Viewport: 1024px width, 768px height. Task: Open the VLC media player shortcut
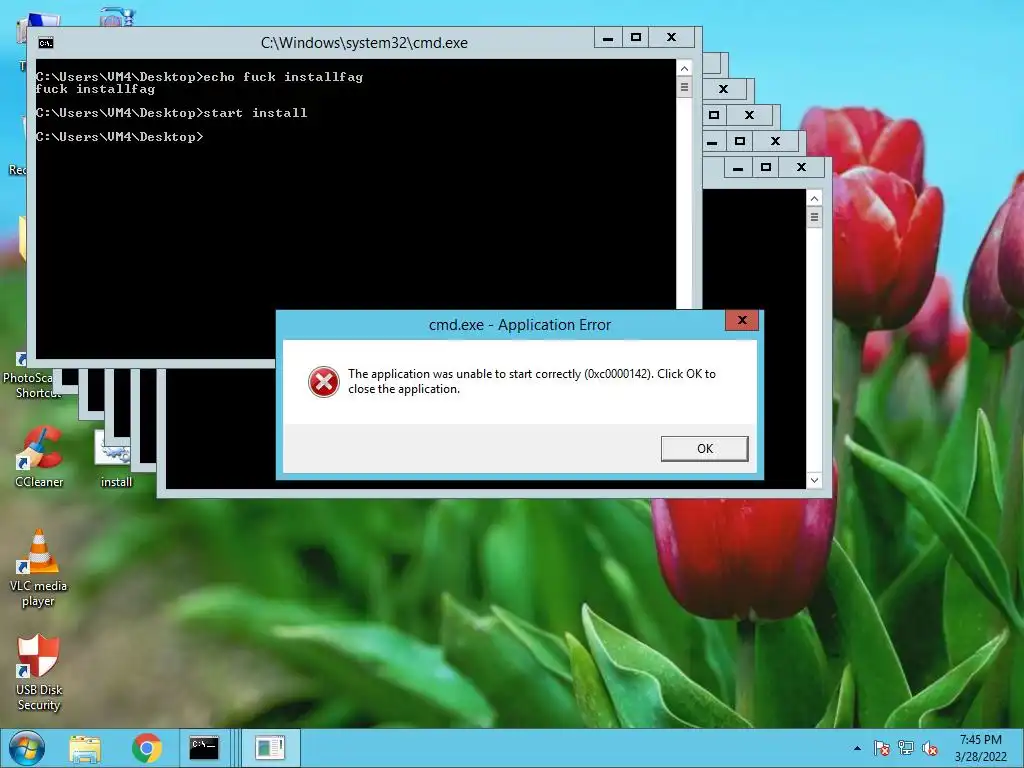pyautogui.click(x=39, y=568)
